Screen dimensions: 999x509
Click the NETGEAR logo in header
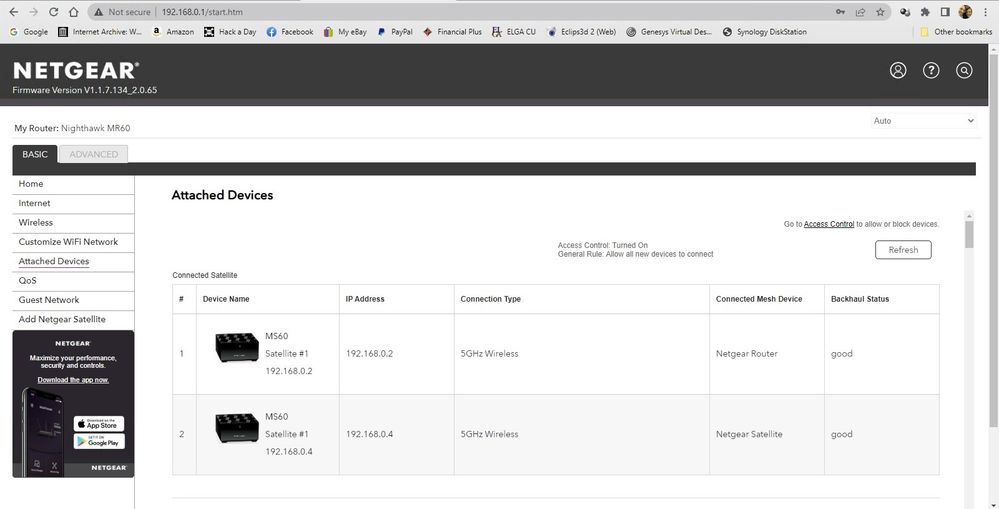[x=76, y=70]
